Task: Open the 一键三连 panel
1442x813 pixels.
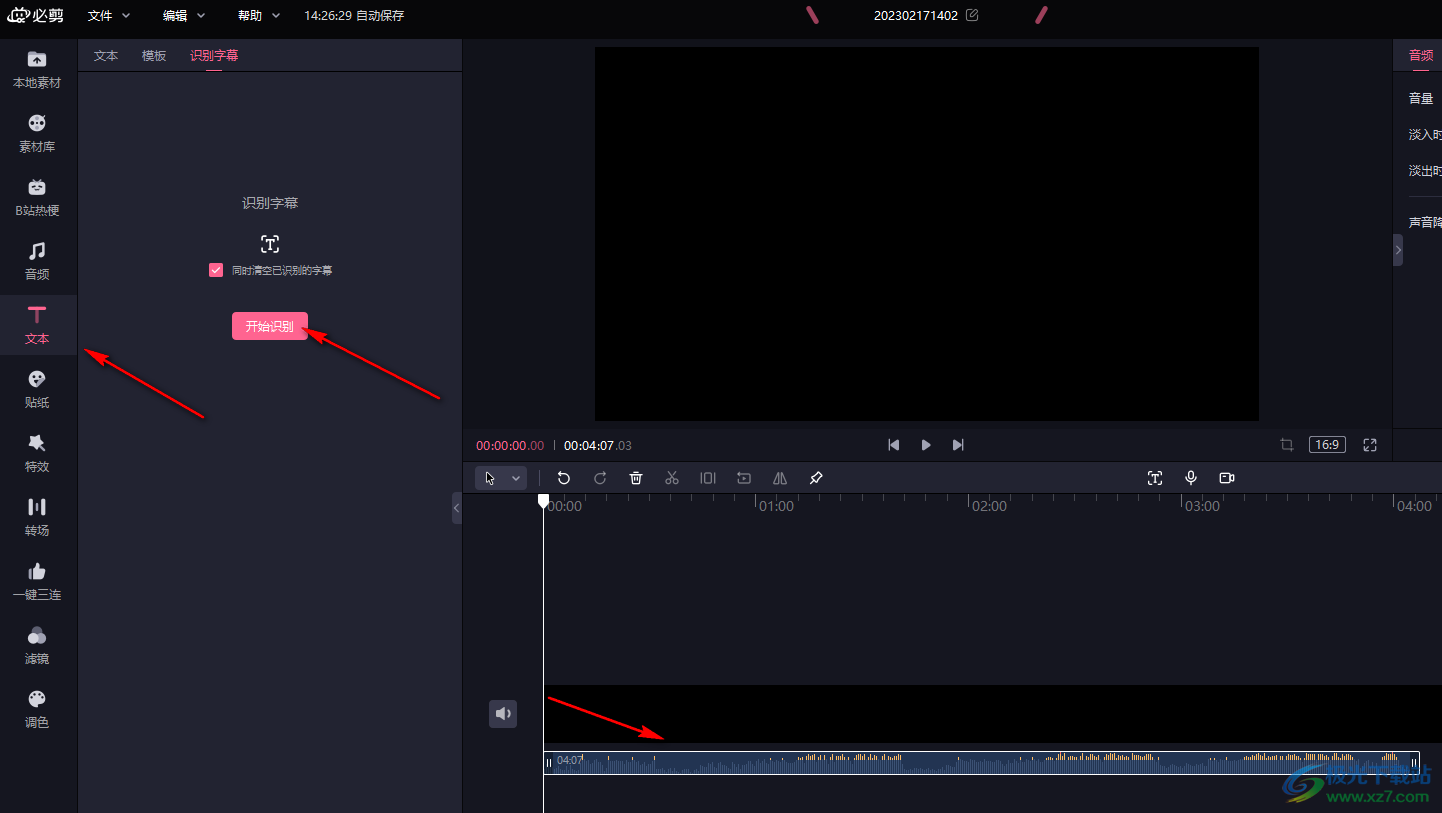Action: click(37, 581)
